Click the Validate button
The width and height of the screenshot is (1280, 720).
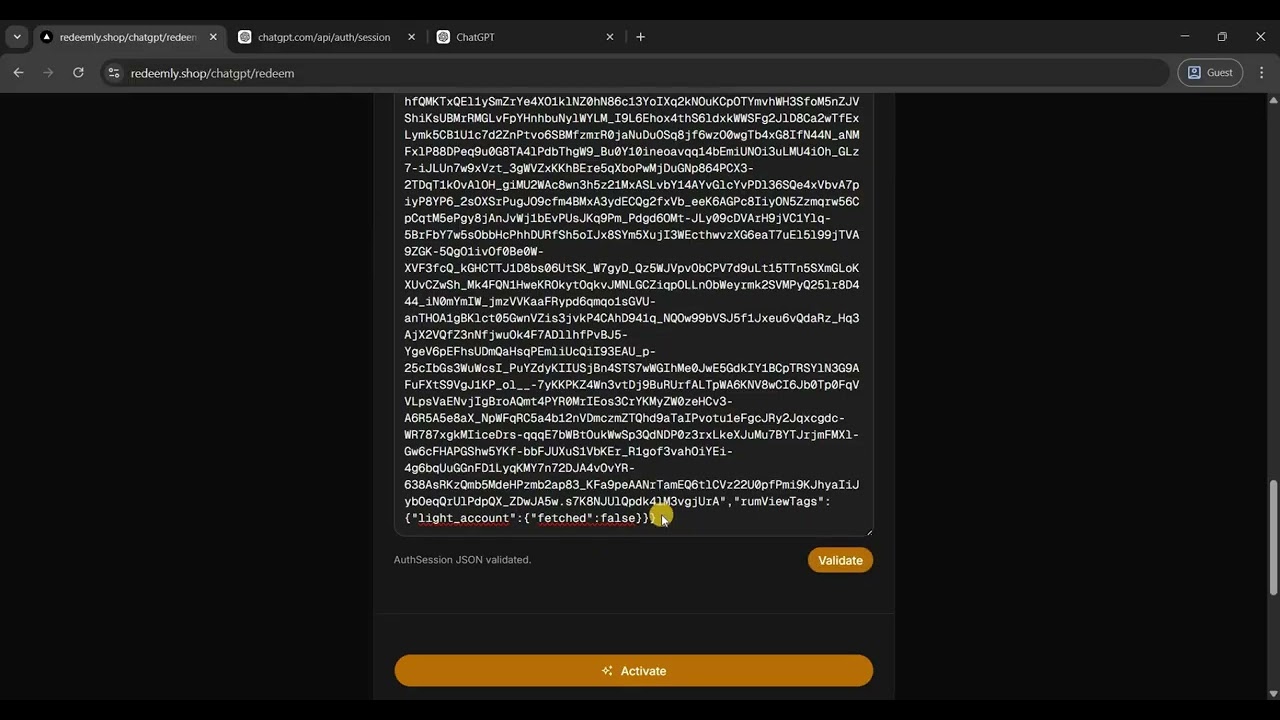click(x=840, y=560)
